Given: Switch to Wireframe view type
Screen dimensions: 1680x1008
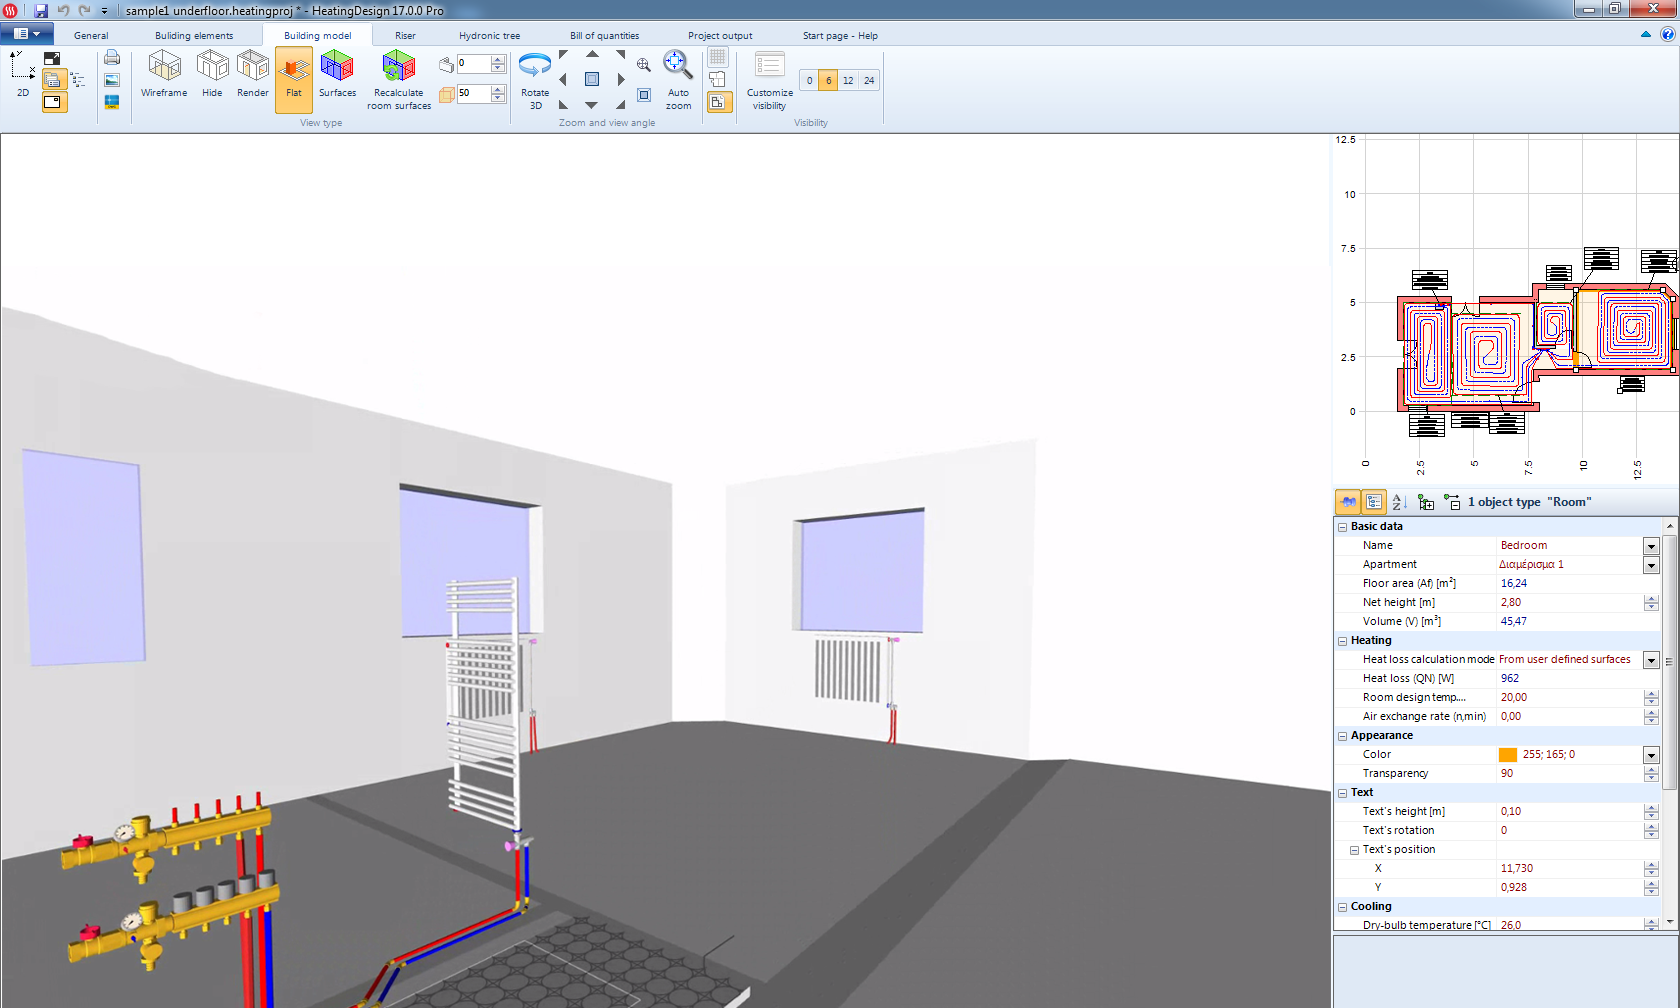Looking at the screenshot, I should (164, 75).
